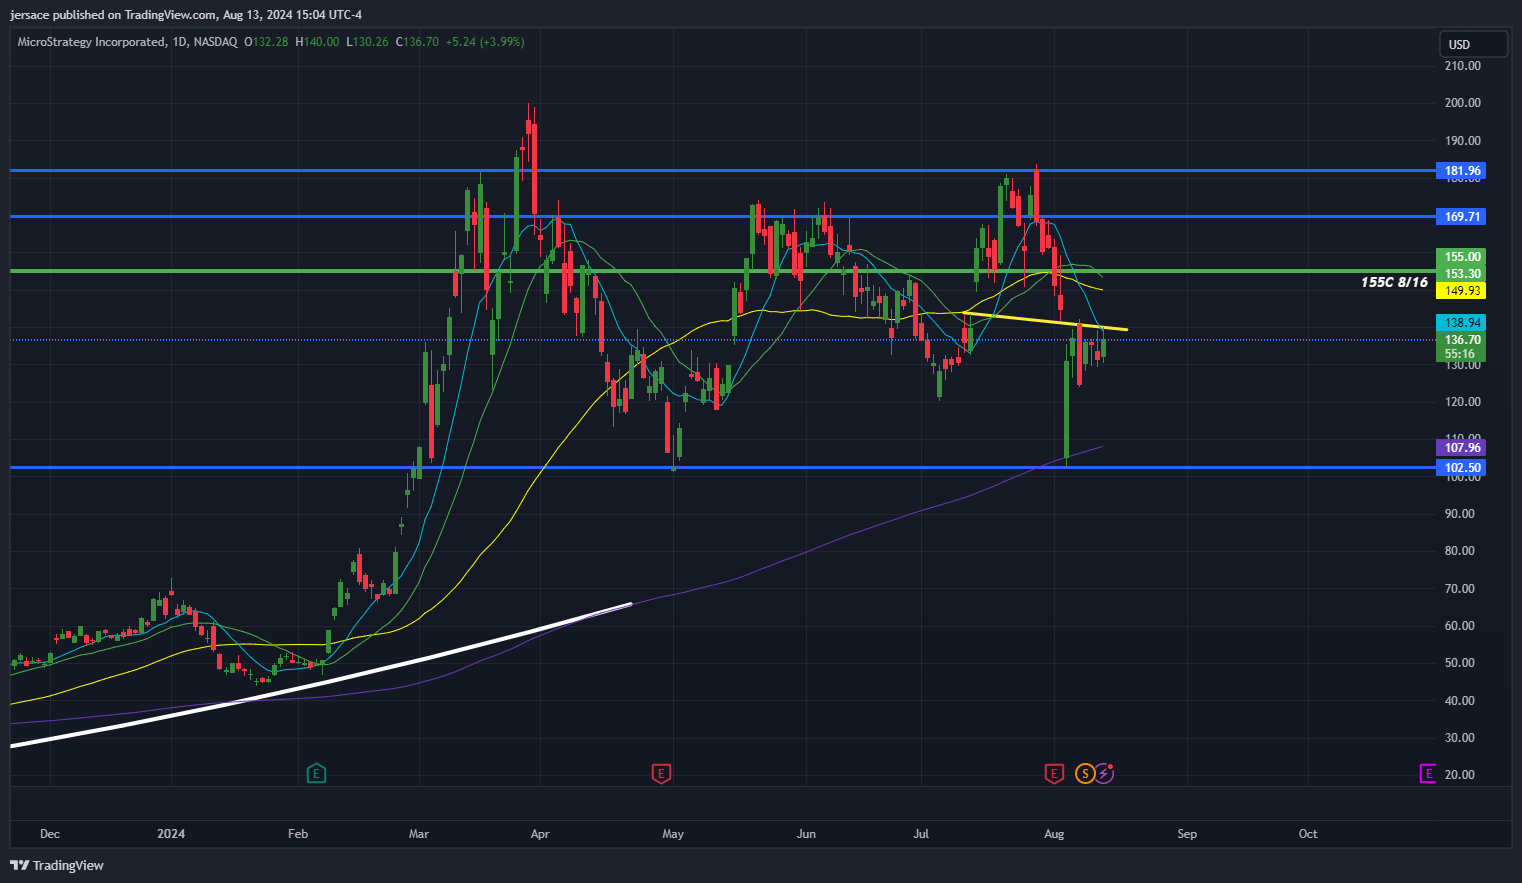Viewport: 1522px width, 883px height.
Task: Click the high value H140.00
Action: point(317,42)
